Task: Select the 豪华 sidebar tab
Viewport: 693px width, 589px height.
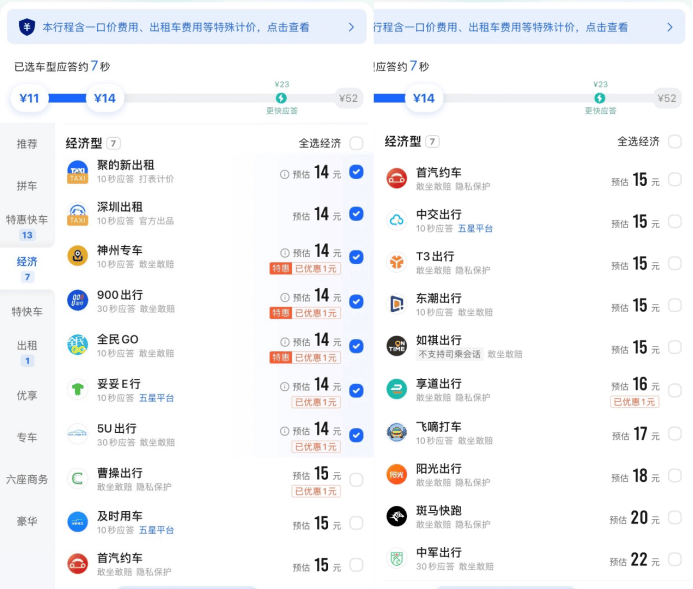Action: click(27, 521)
